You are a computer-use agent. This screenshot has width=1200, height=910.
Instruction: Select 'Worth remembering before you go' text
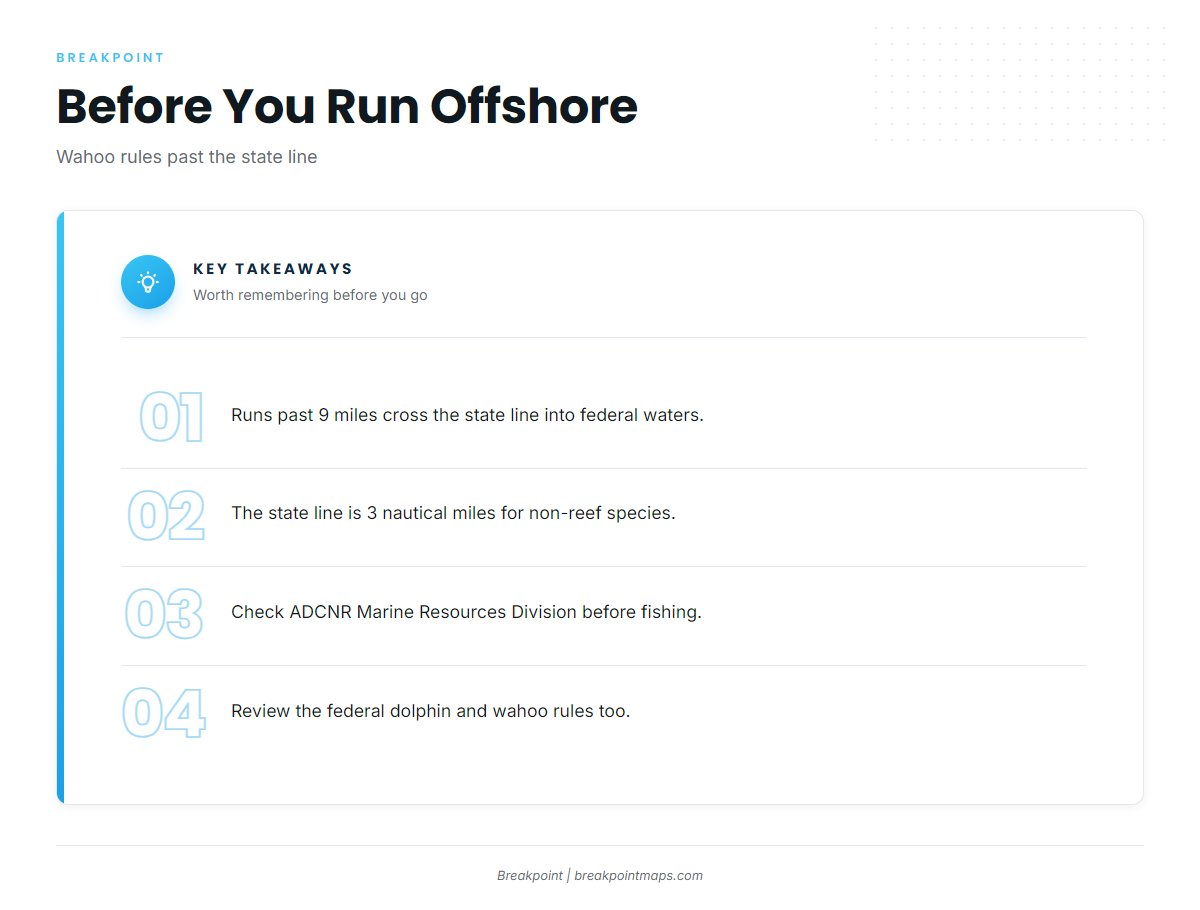tap(310, 295)
